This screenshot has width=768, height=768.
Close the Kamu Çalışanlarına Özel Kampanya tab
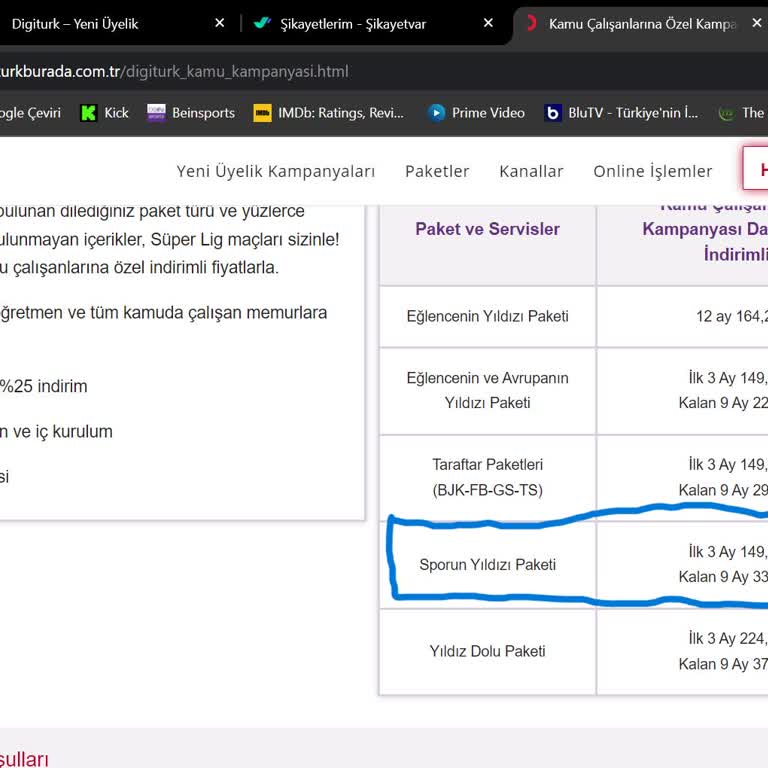coord(756,23)
